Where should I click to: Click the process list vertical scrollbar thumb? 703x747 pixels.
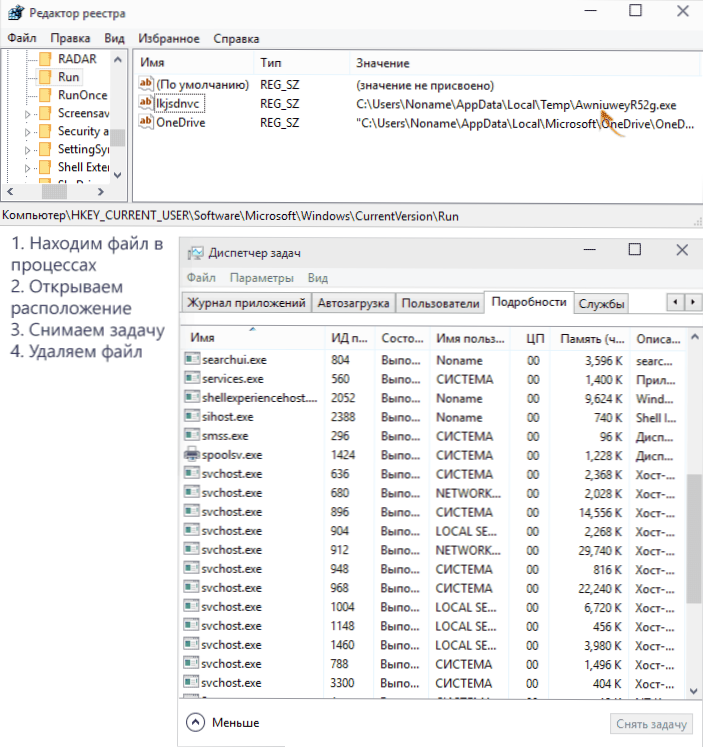[693, 538]
